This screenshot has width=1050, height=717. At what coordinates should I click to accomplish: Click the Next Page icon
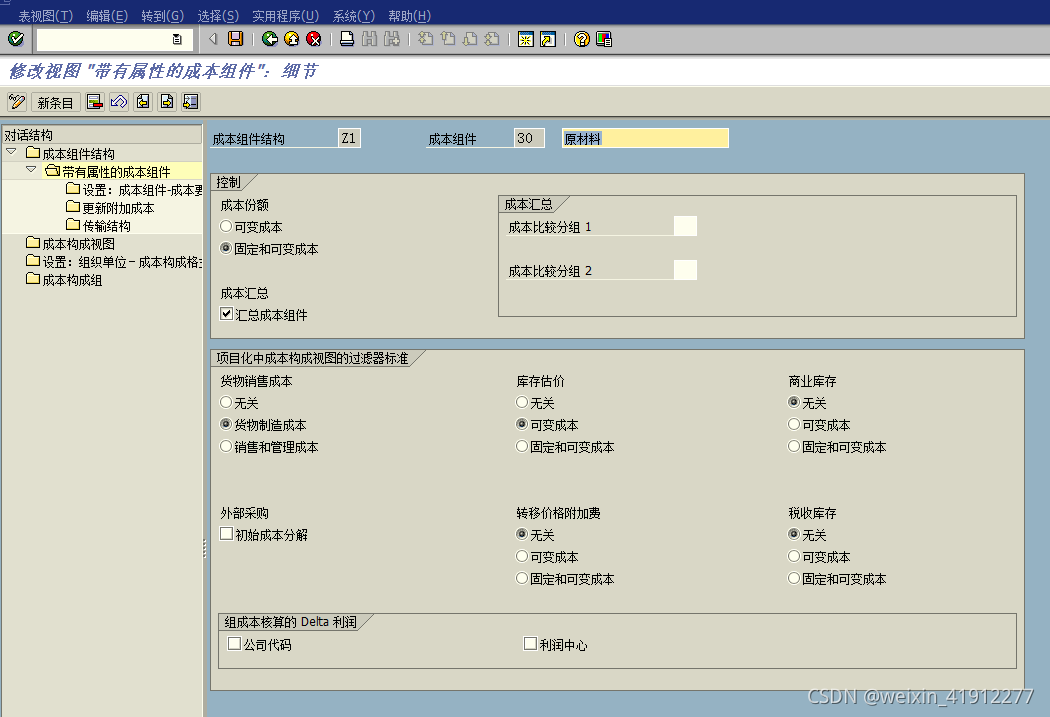pos(470,39)
